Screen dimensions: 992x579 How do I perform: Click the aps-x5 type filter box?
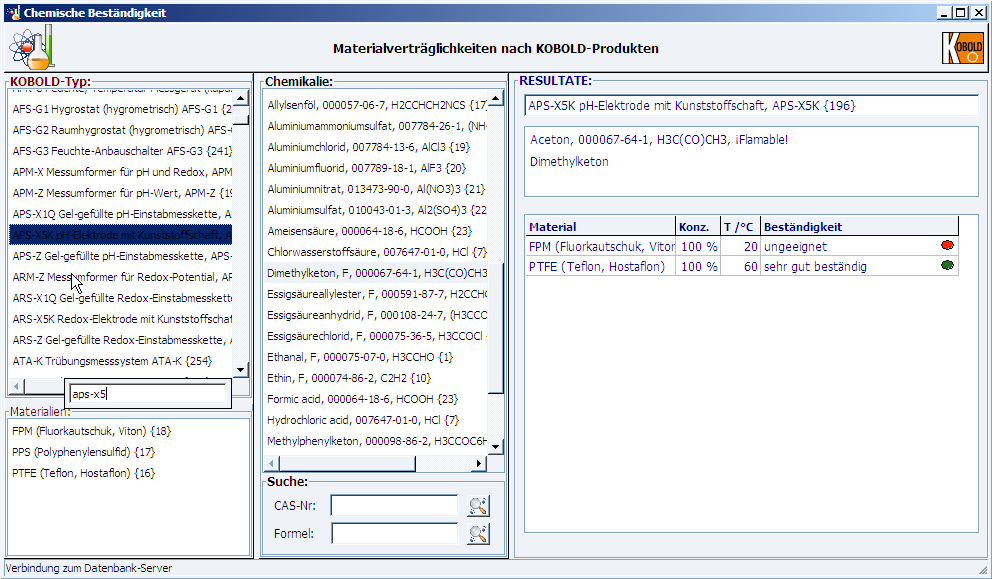[x=147, y=394]
